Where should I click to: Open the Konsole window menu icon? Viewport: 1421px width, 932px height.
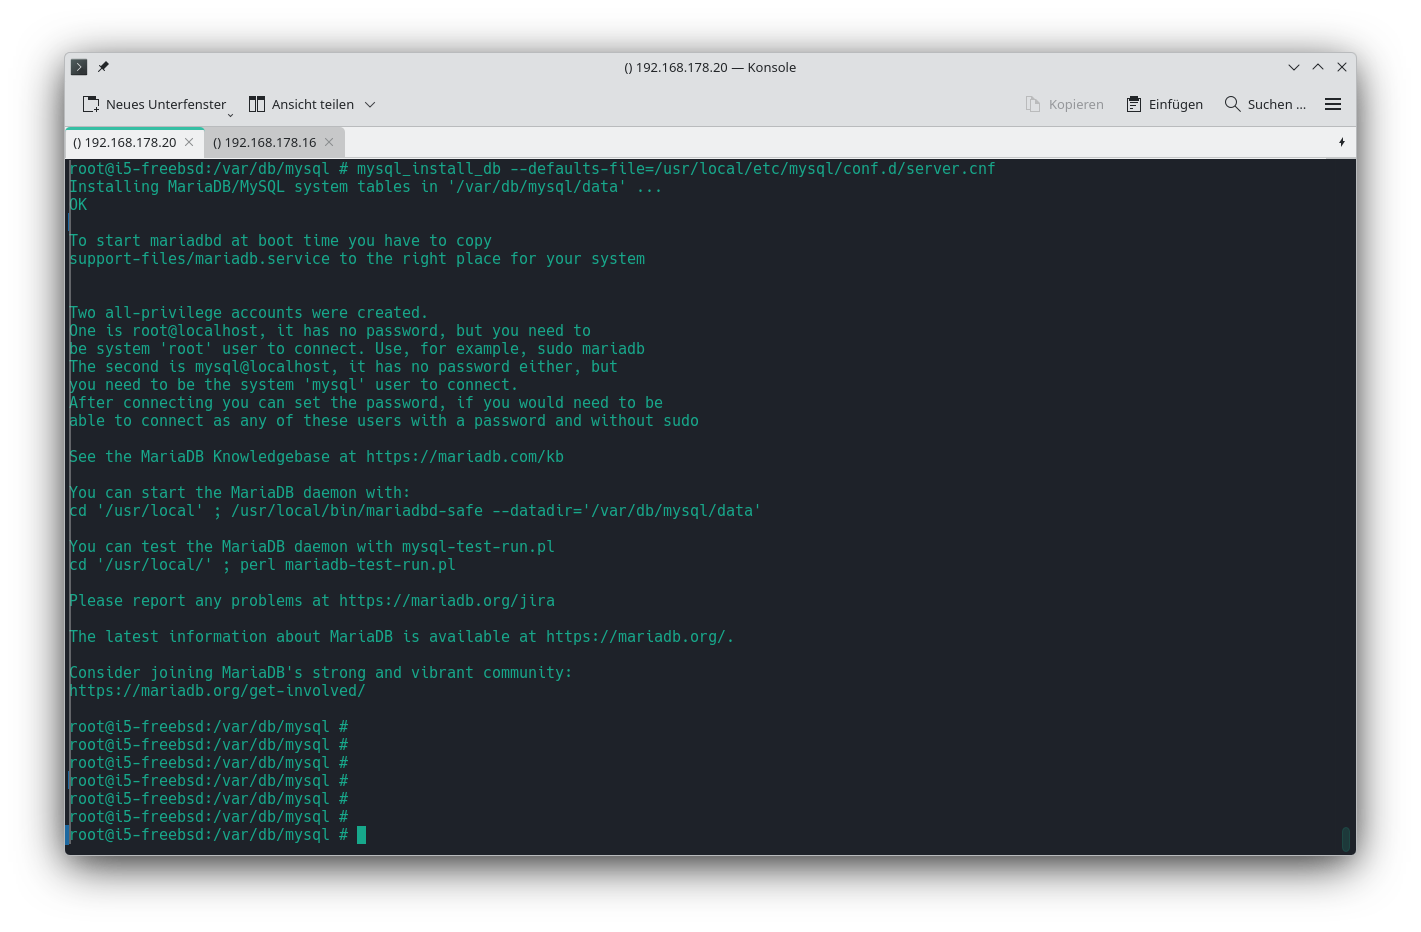click(x=79, y=67)
